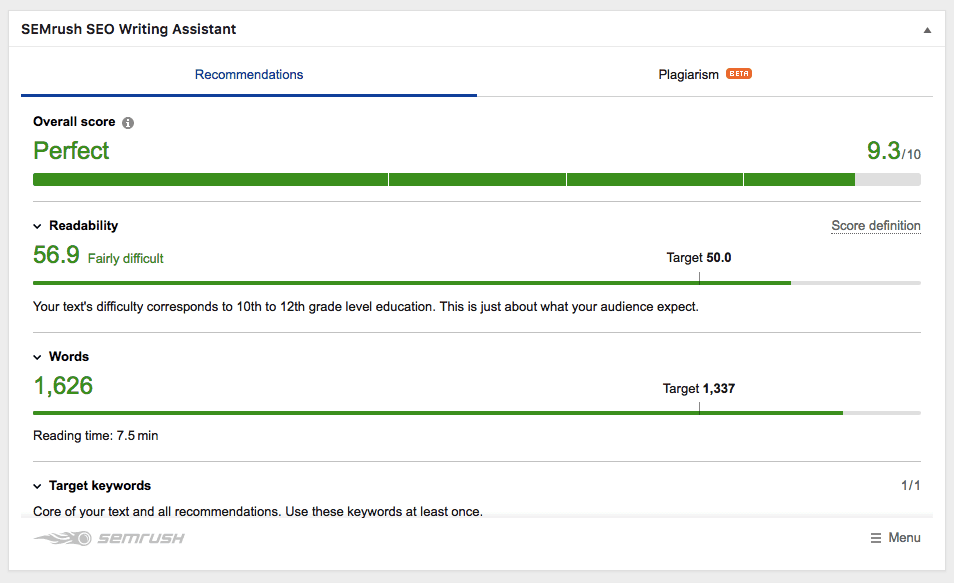Image resolution: width=954 pixels, height=583 pixels.
Task: Click the Menu button in the footer
Action: pyautogui.click(x=895, y=538)
